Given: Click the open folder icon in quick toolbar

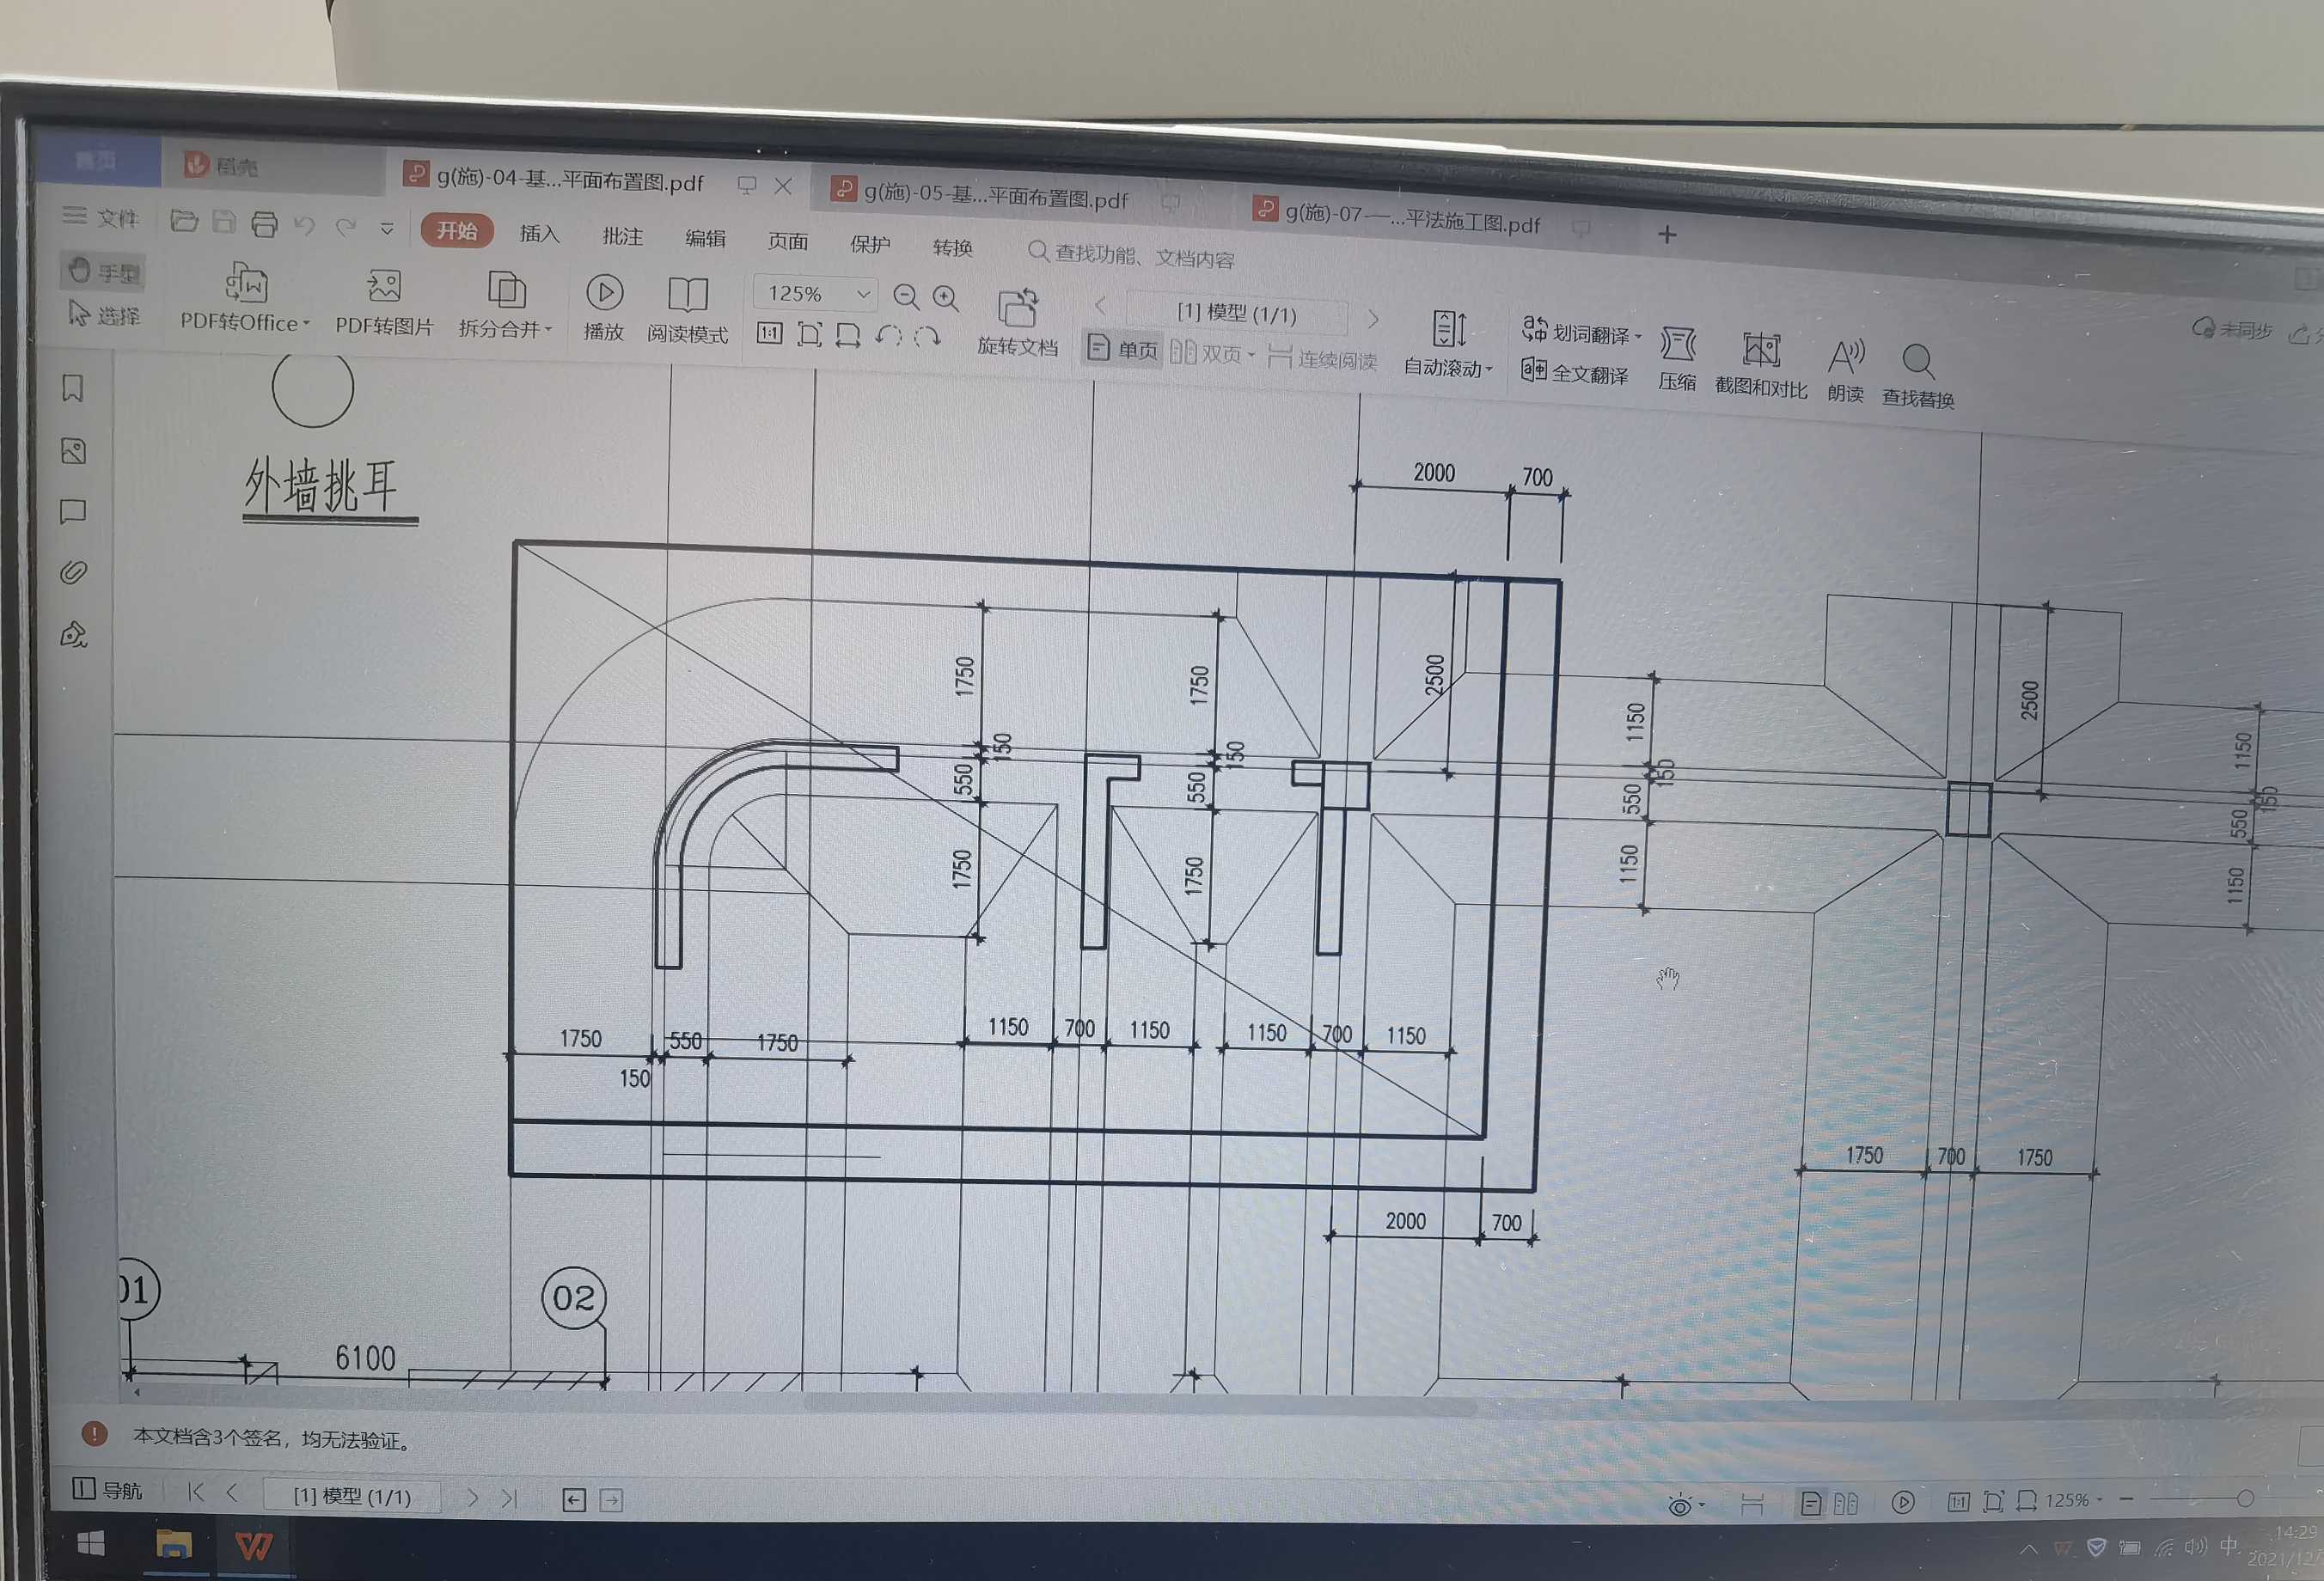Looking at the screenshot, I should click(184, 220).
